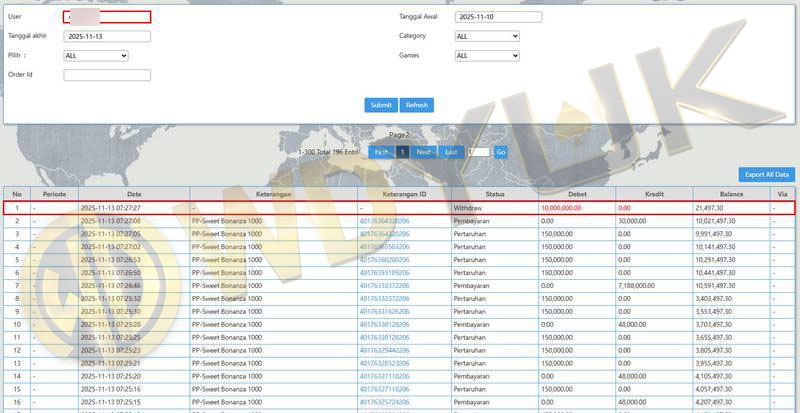Image resolution: width=800 pixels, height=413 pixels.
Task: Focus the Order Id text box
Action: (x=107, y=75)
